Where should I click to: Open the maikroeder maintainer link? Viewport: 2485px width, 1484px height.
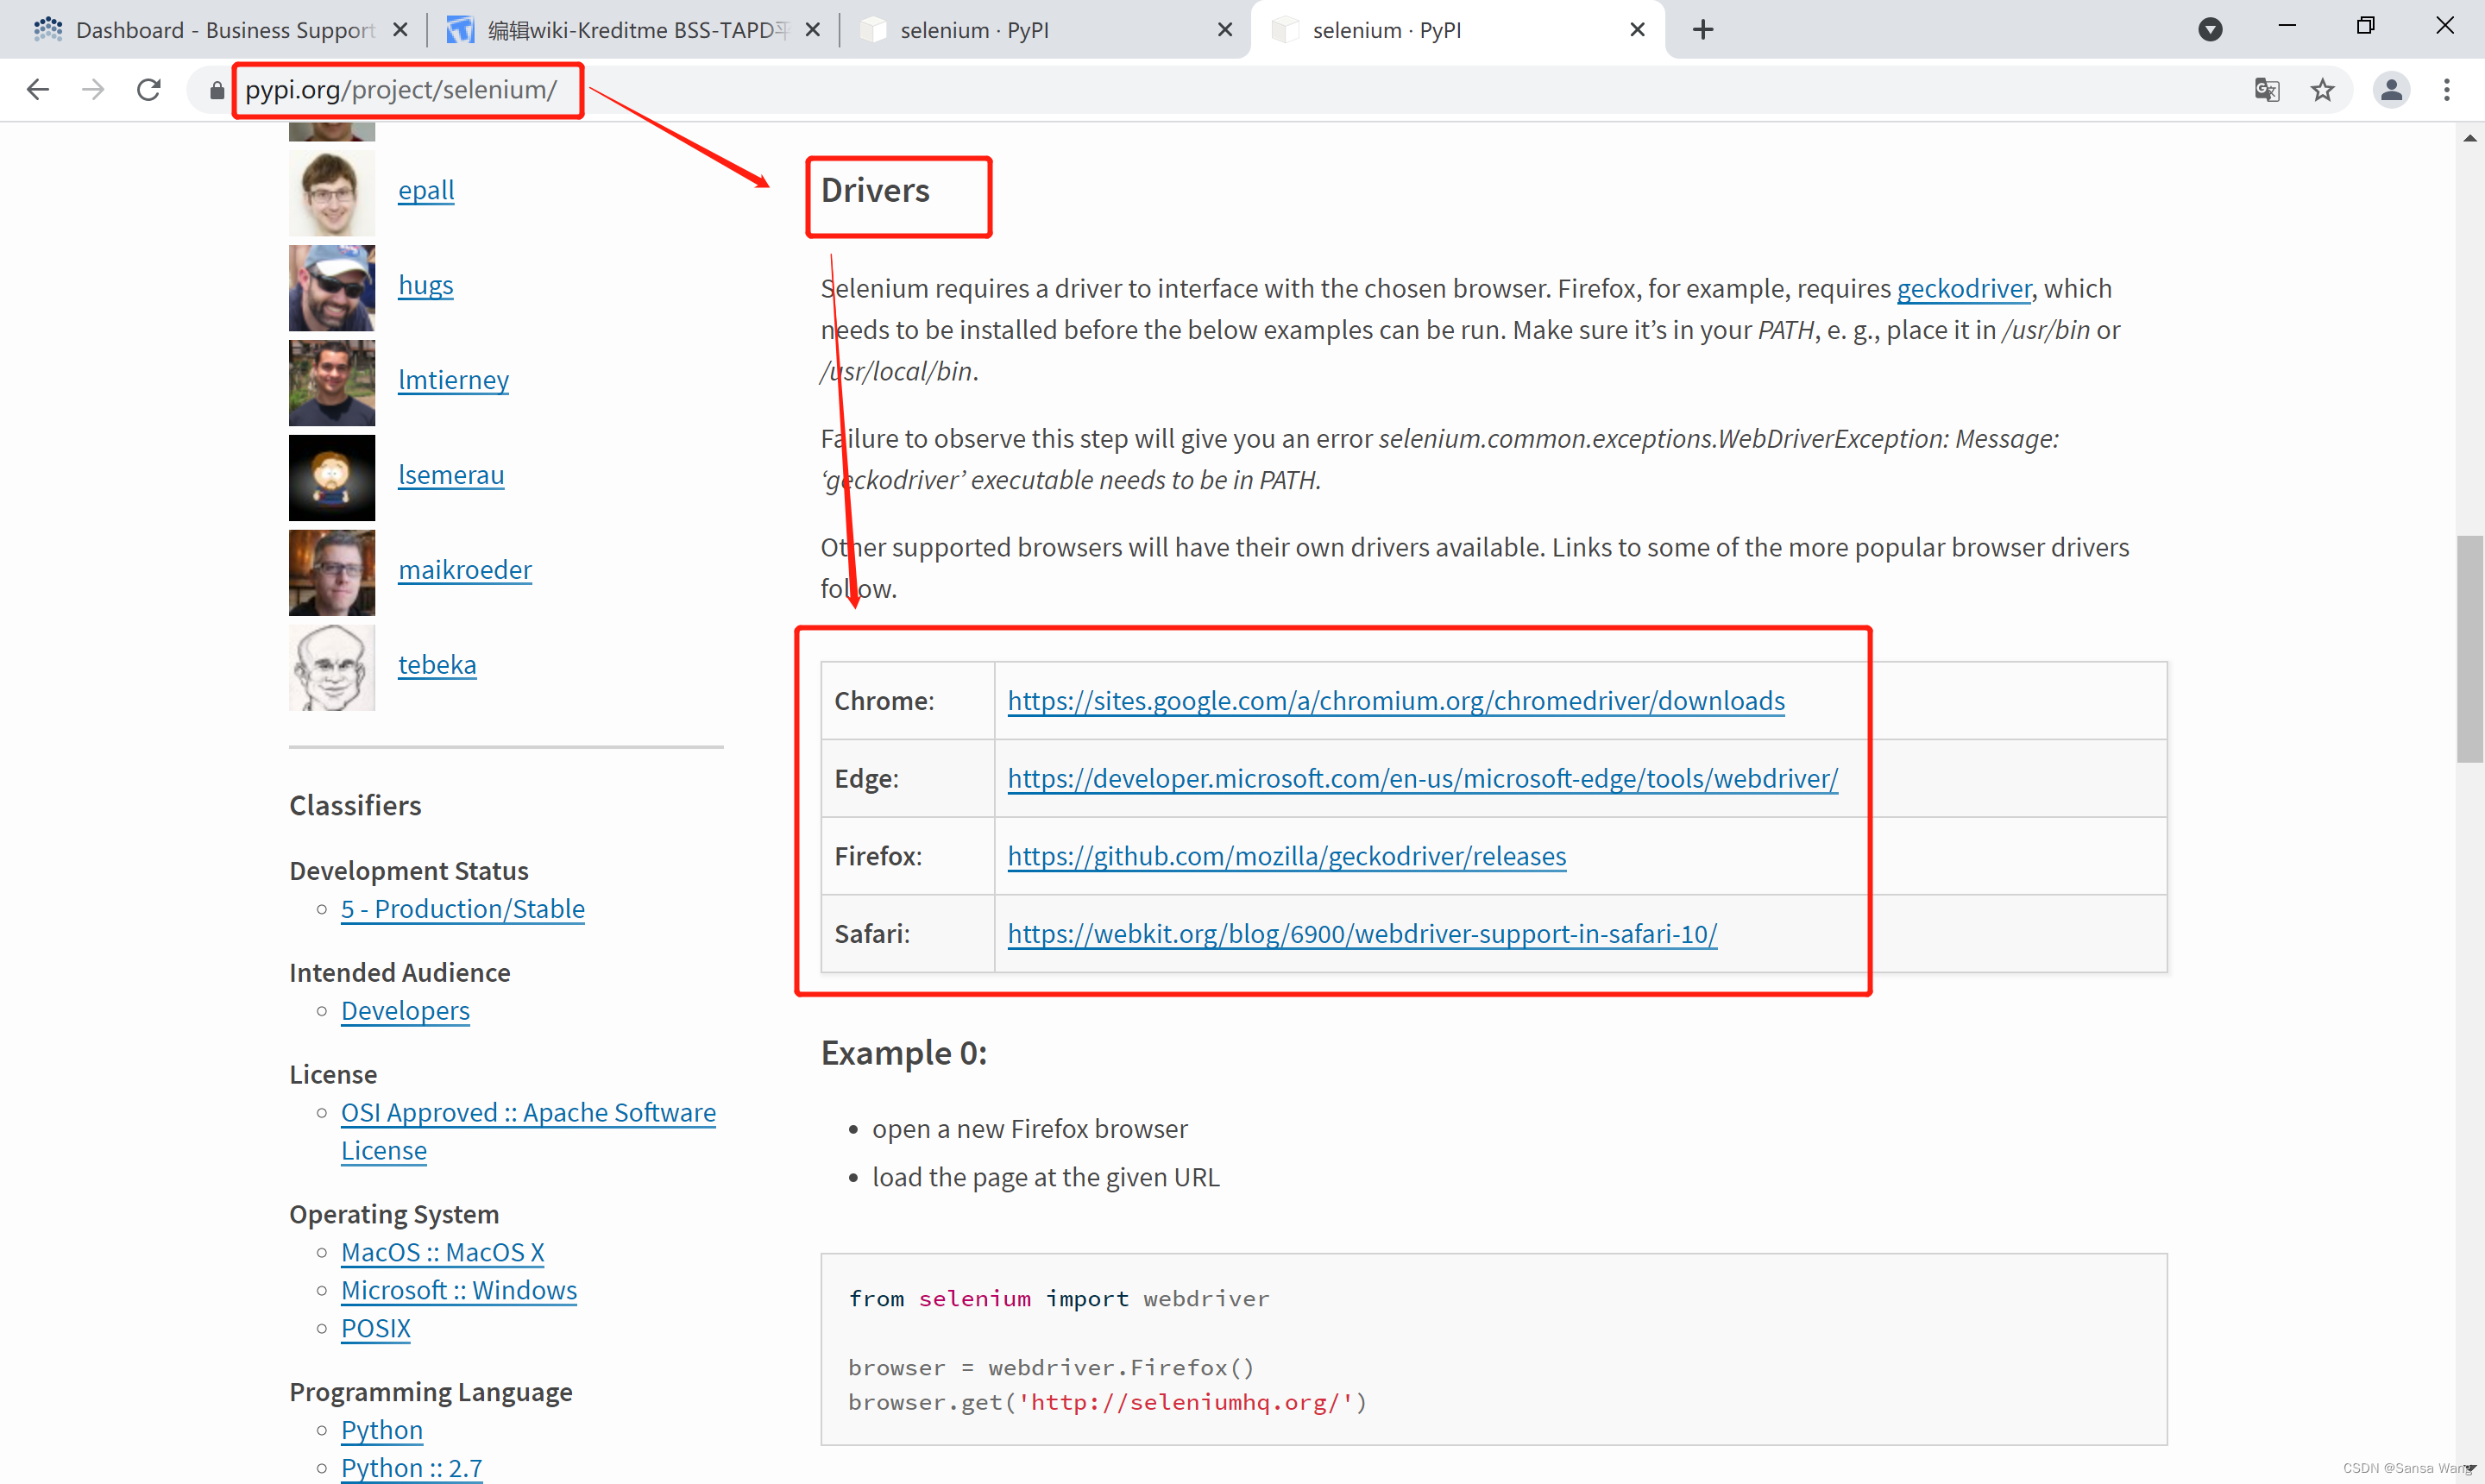(x=465, y=570)
